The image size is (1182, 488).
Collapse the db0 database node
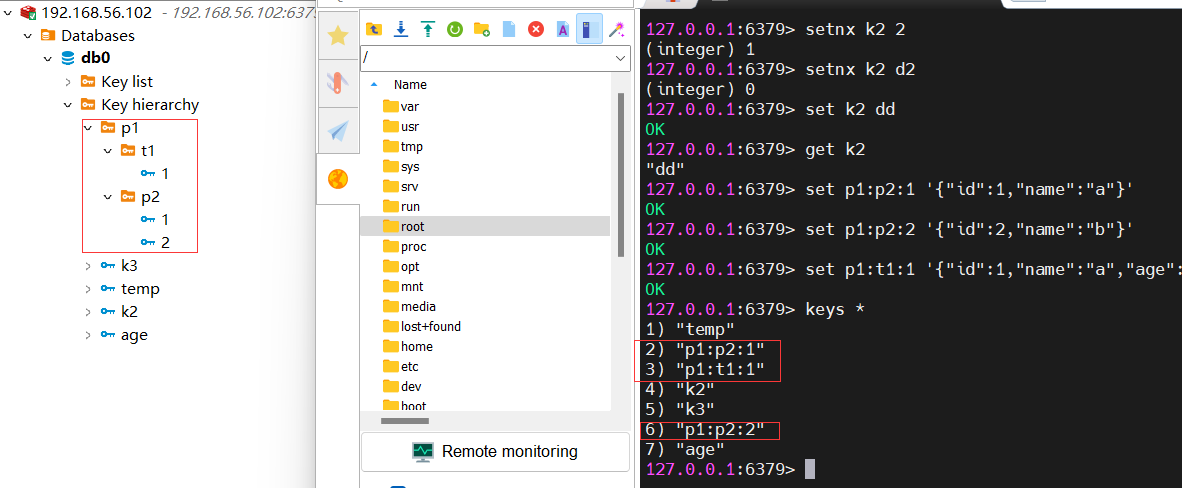(x=48, y=58)
